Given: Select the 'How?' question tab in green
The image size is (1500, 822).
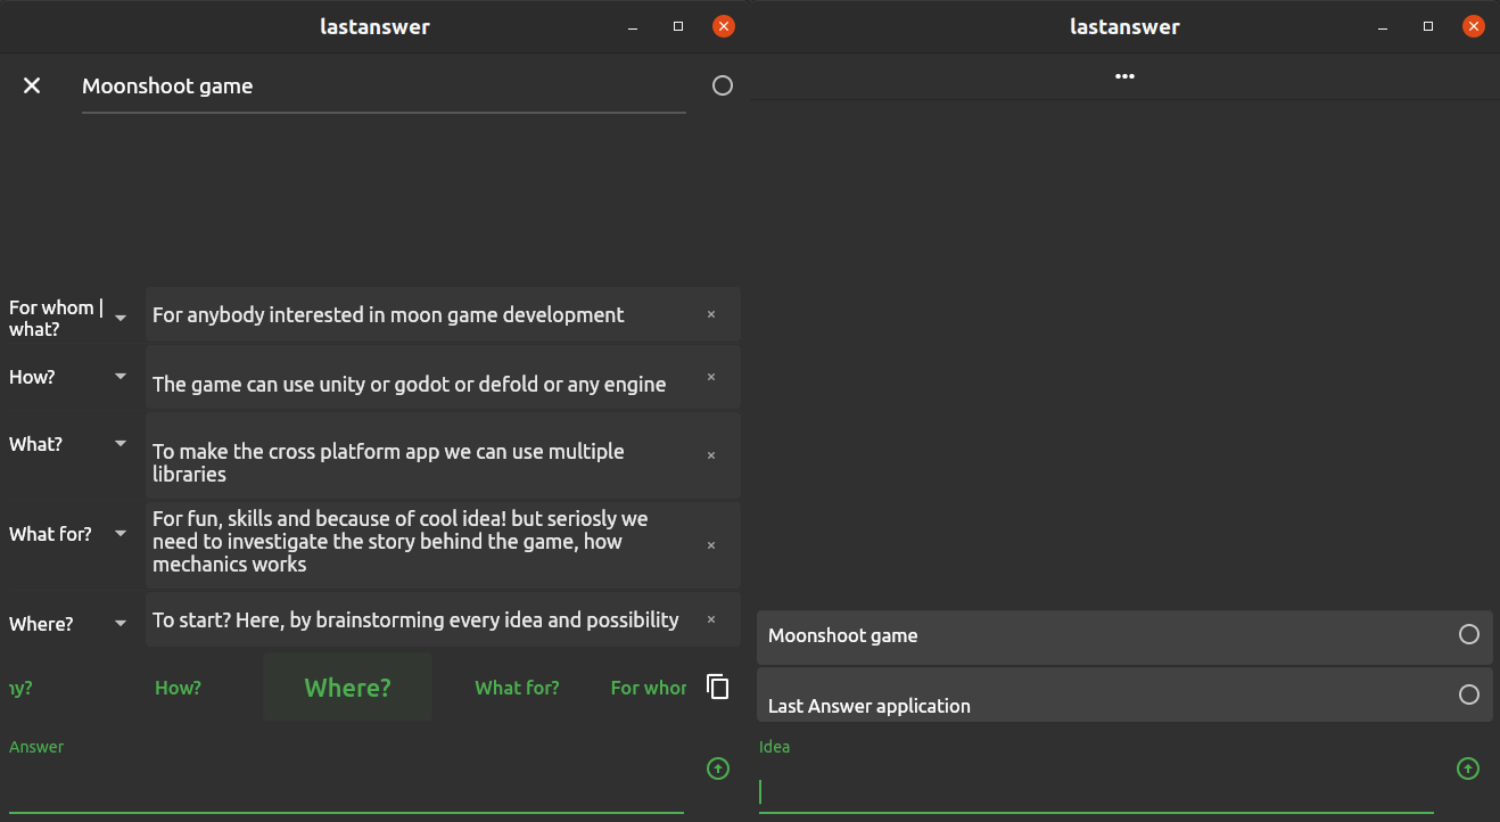Looking at the screenshot, I should click(178, 688).
